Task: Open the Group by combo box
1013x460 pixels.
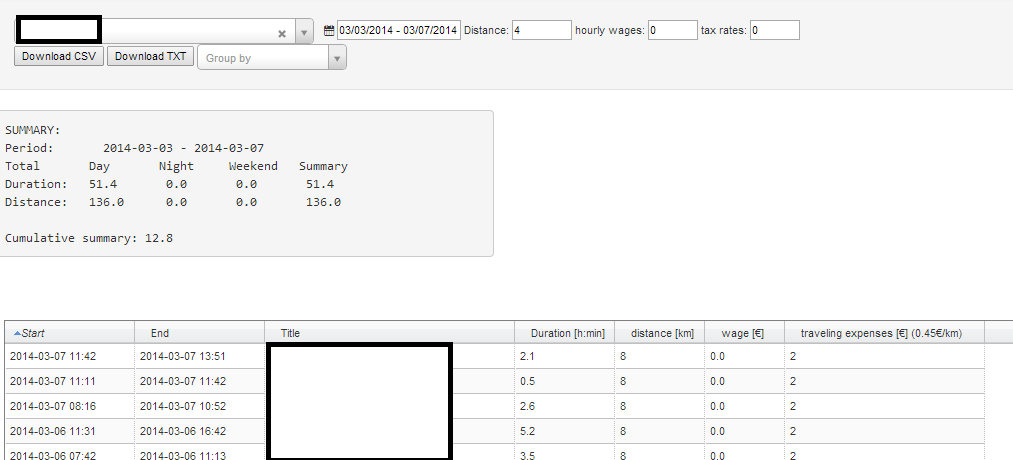Action: click(272, 58)
